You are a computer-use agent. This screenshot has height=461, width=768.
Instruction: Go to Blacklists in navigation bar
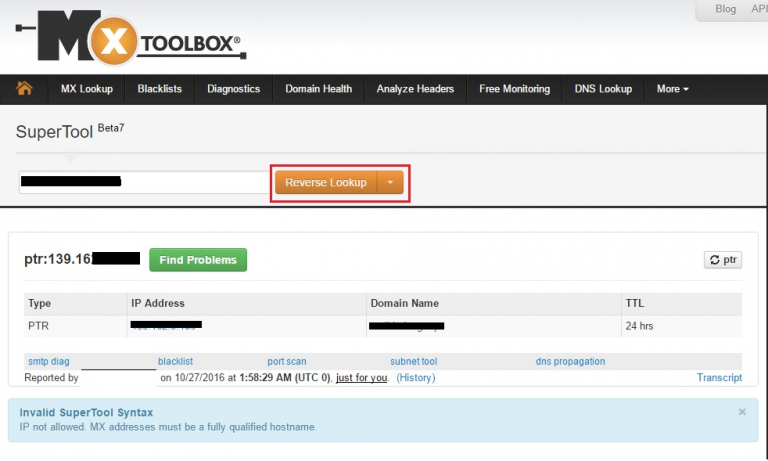(x=160, y=89)
